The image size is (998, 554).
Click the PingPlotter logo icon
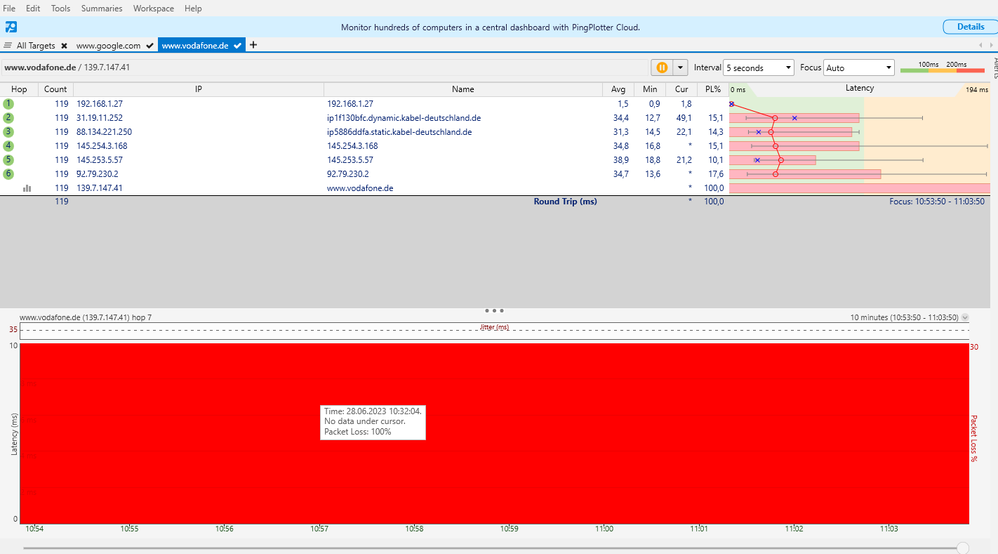[11, 27]
